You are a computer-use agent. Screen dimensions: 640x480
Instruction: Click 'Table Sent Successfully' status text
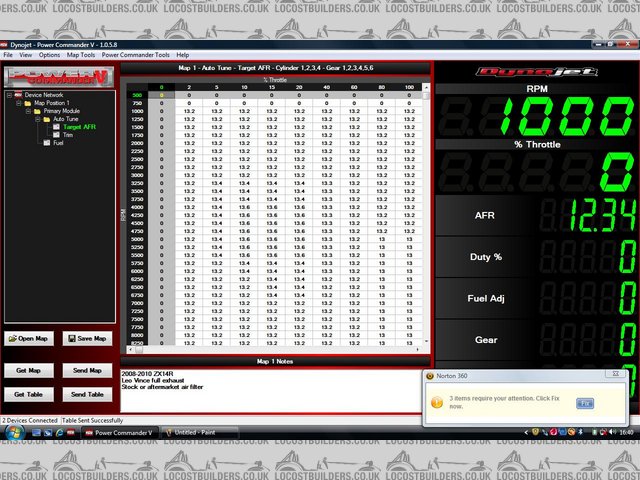[x=93, y=420]
